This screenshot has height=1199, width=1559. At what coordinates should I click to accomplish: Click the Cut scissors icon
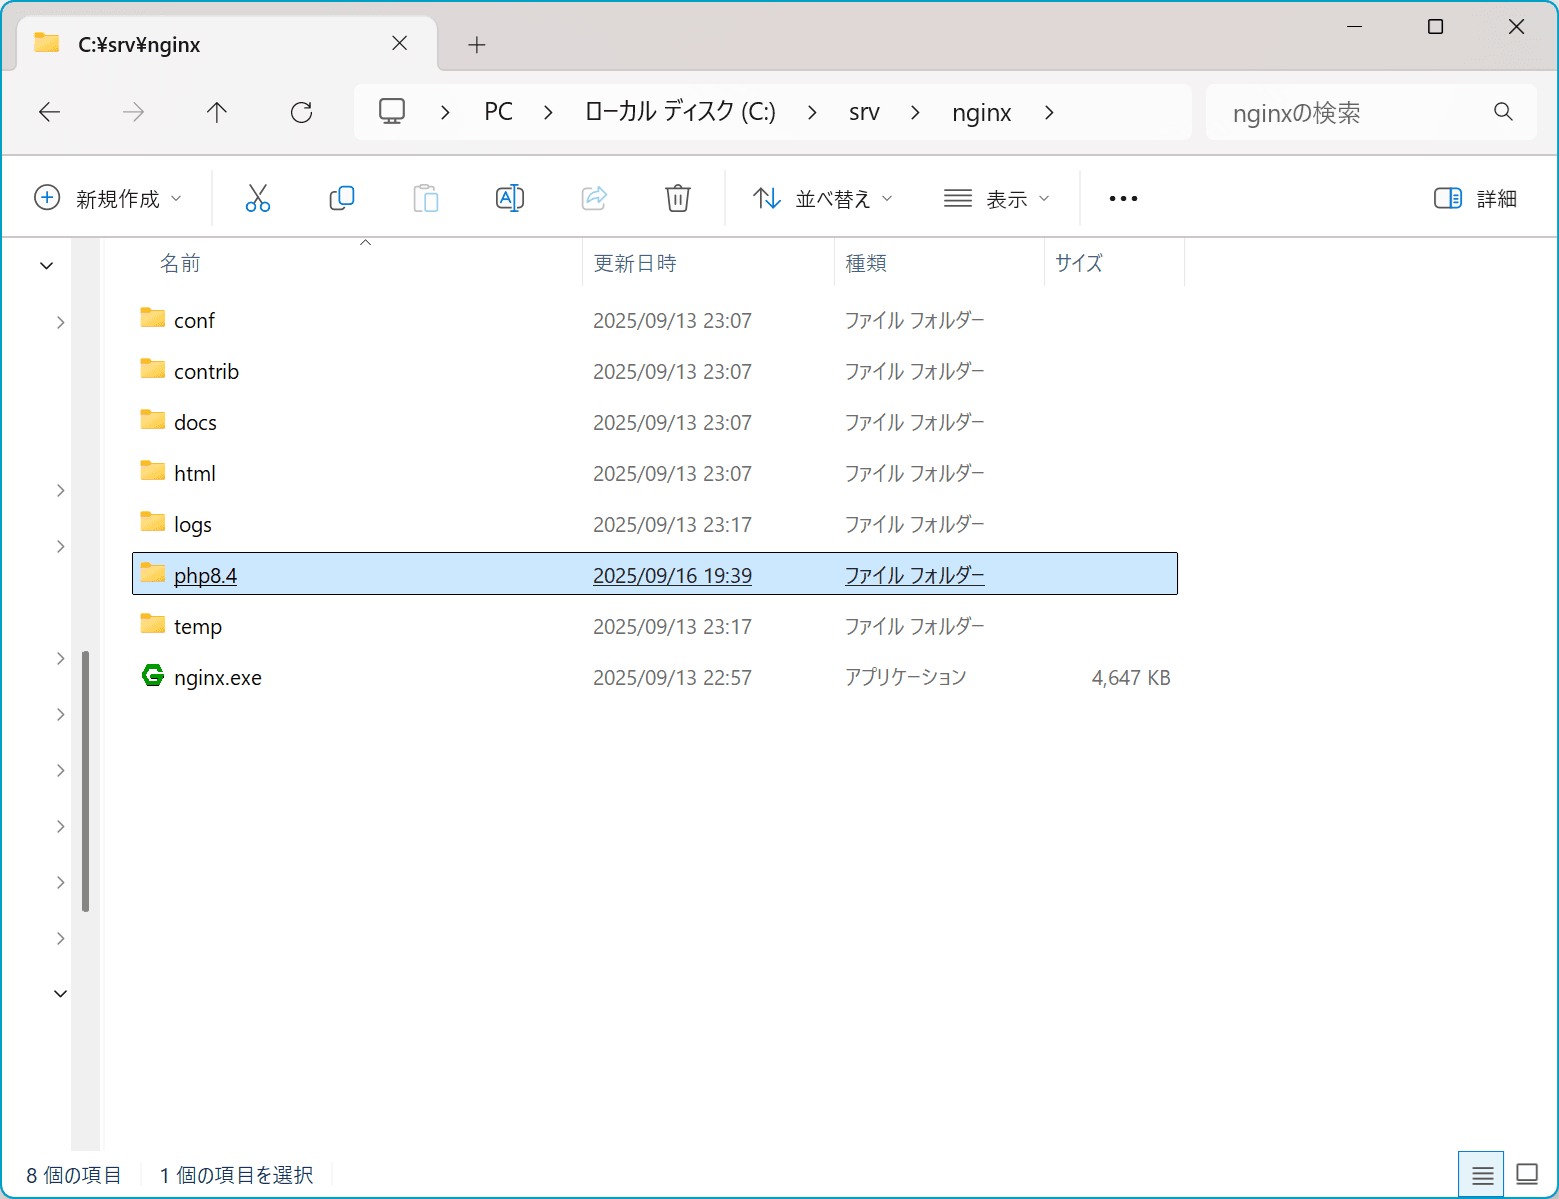pos(258,198)
